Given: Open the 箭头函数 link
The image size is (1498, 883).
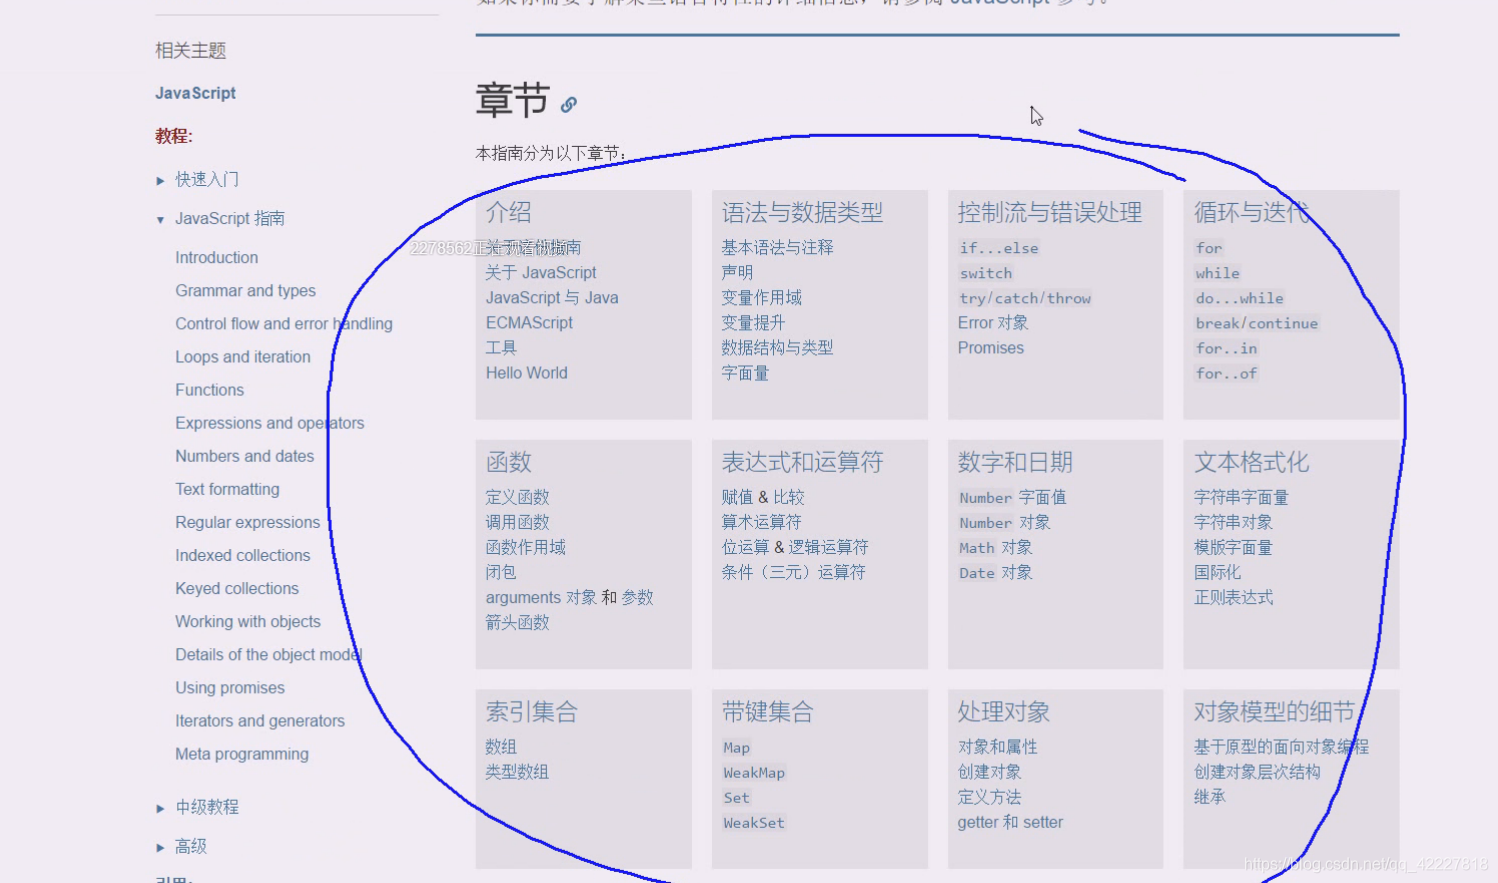Looking at the screenshot, I should tap(518, 622).
